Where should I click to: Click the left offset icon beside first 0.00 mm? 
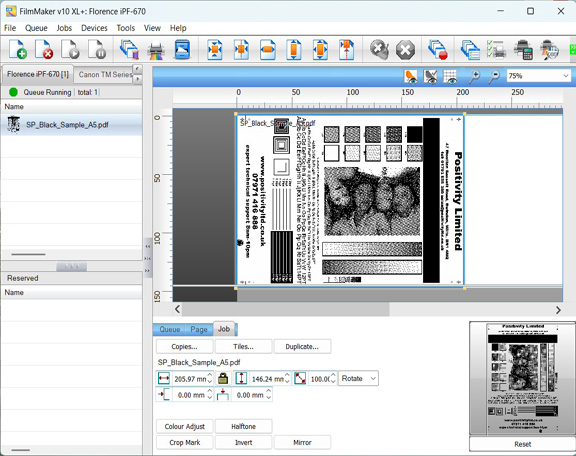pyautogui.click(x=163, y=395)
